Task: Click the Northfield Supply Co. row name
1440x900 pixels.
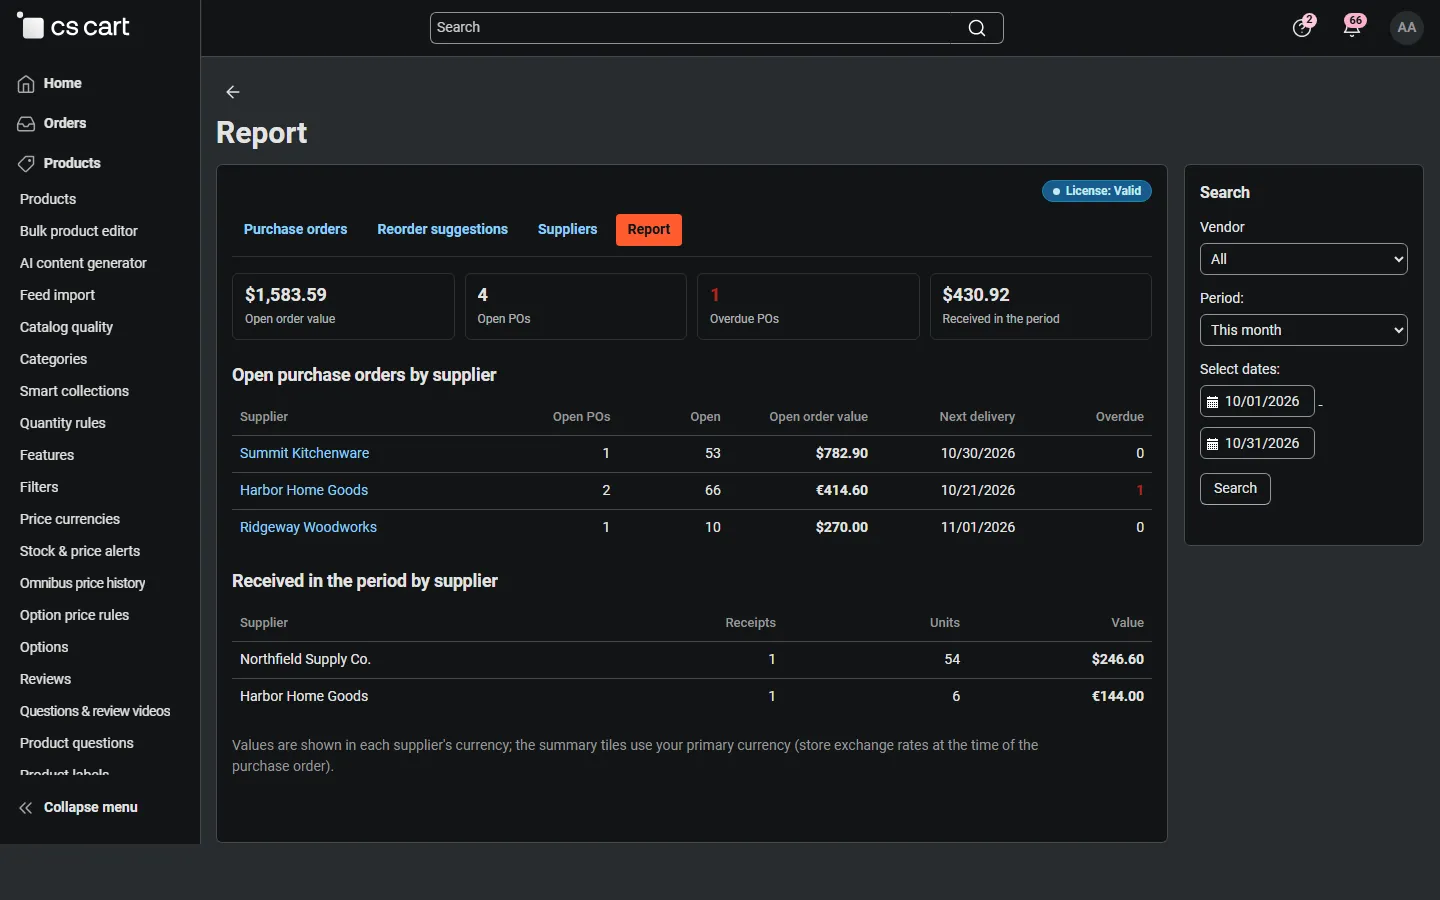Action: [x=305, y=660]
